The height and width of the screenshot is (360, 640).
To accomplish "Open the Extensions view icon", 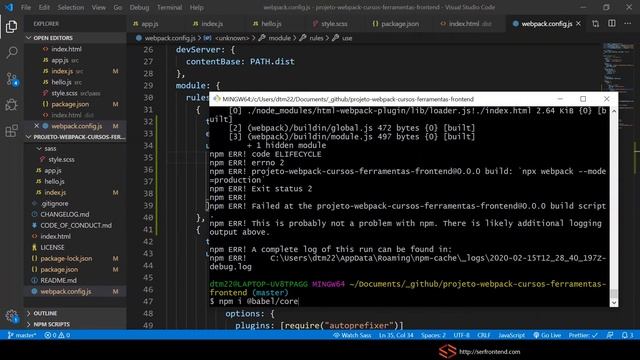I will [x=11, y=131].
